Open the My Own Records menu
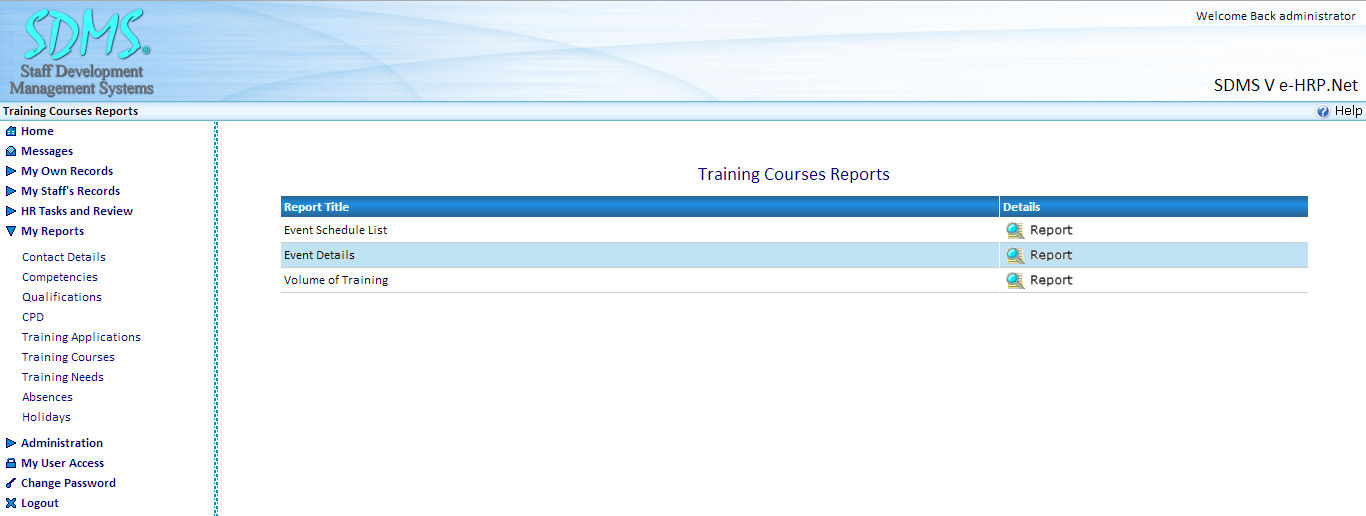1366x516 pixels. (x=67, y=171)
